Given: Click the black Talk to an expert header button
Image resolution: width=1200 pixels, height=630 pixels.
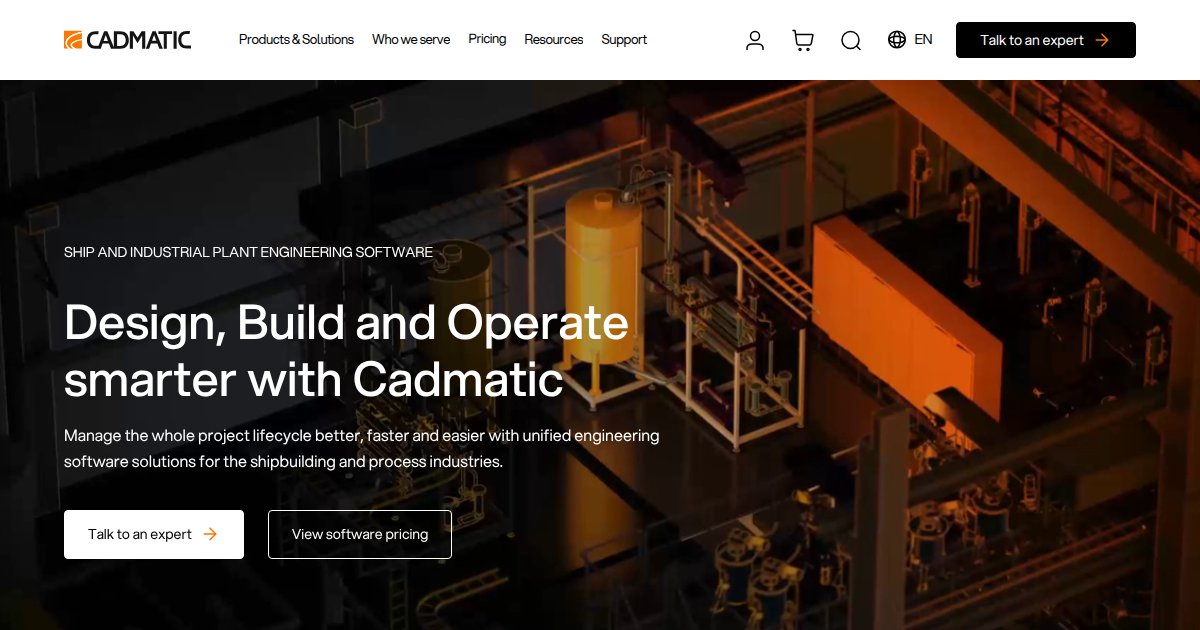Looking at the screenshot, I should [1046, 40].
